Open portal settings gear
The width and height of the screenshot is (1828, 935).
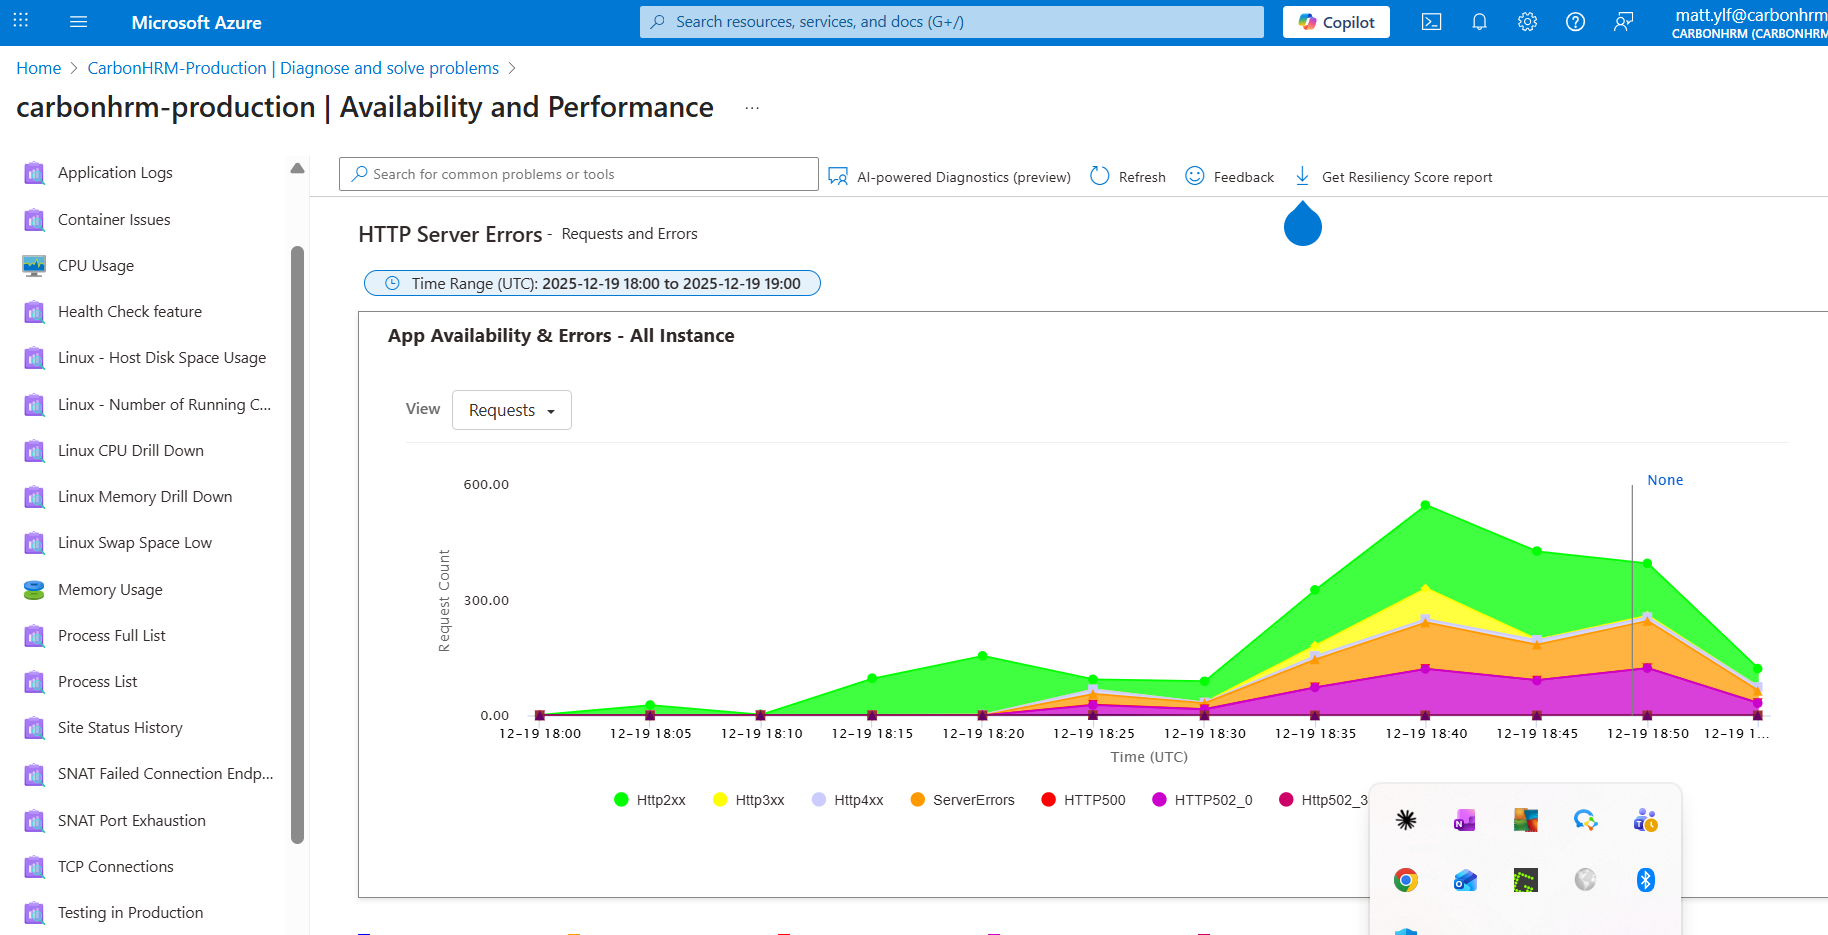point(1527,22)
